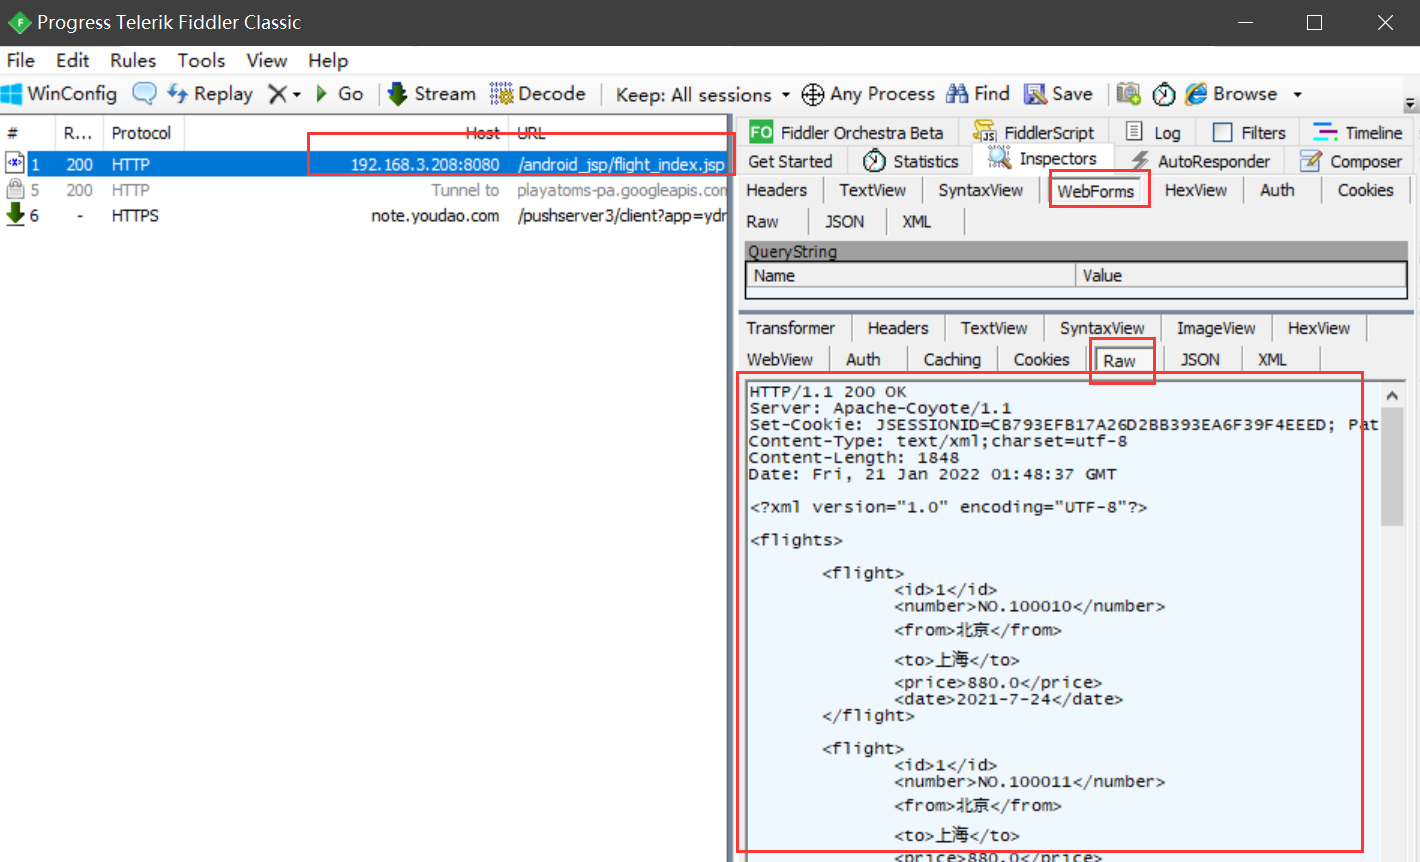
Task: Click session 6 download arrow icon
Action: (x=15, y=215)
